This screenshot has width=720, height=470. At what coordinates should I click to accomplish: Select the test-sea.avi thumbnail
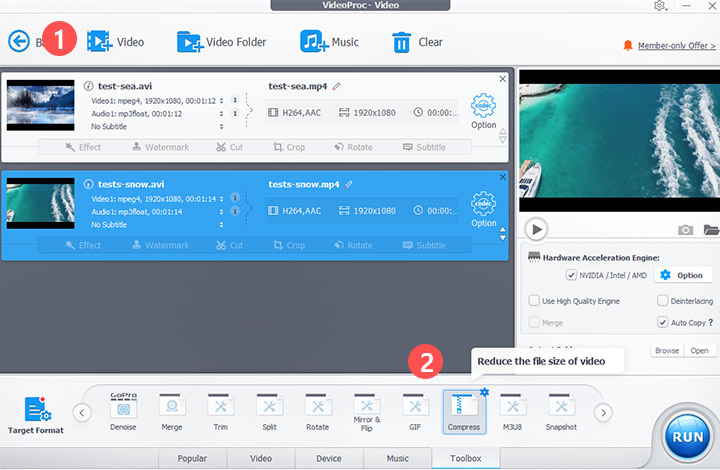click(x=40, y=105)
